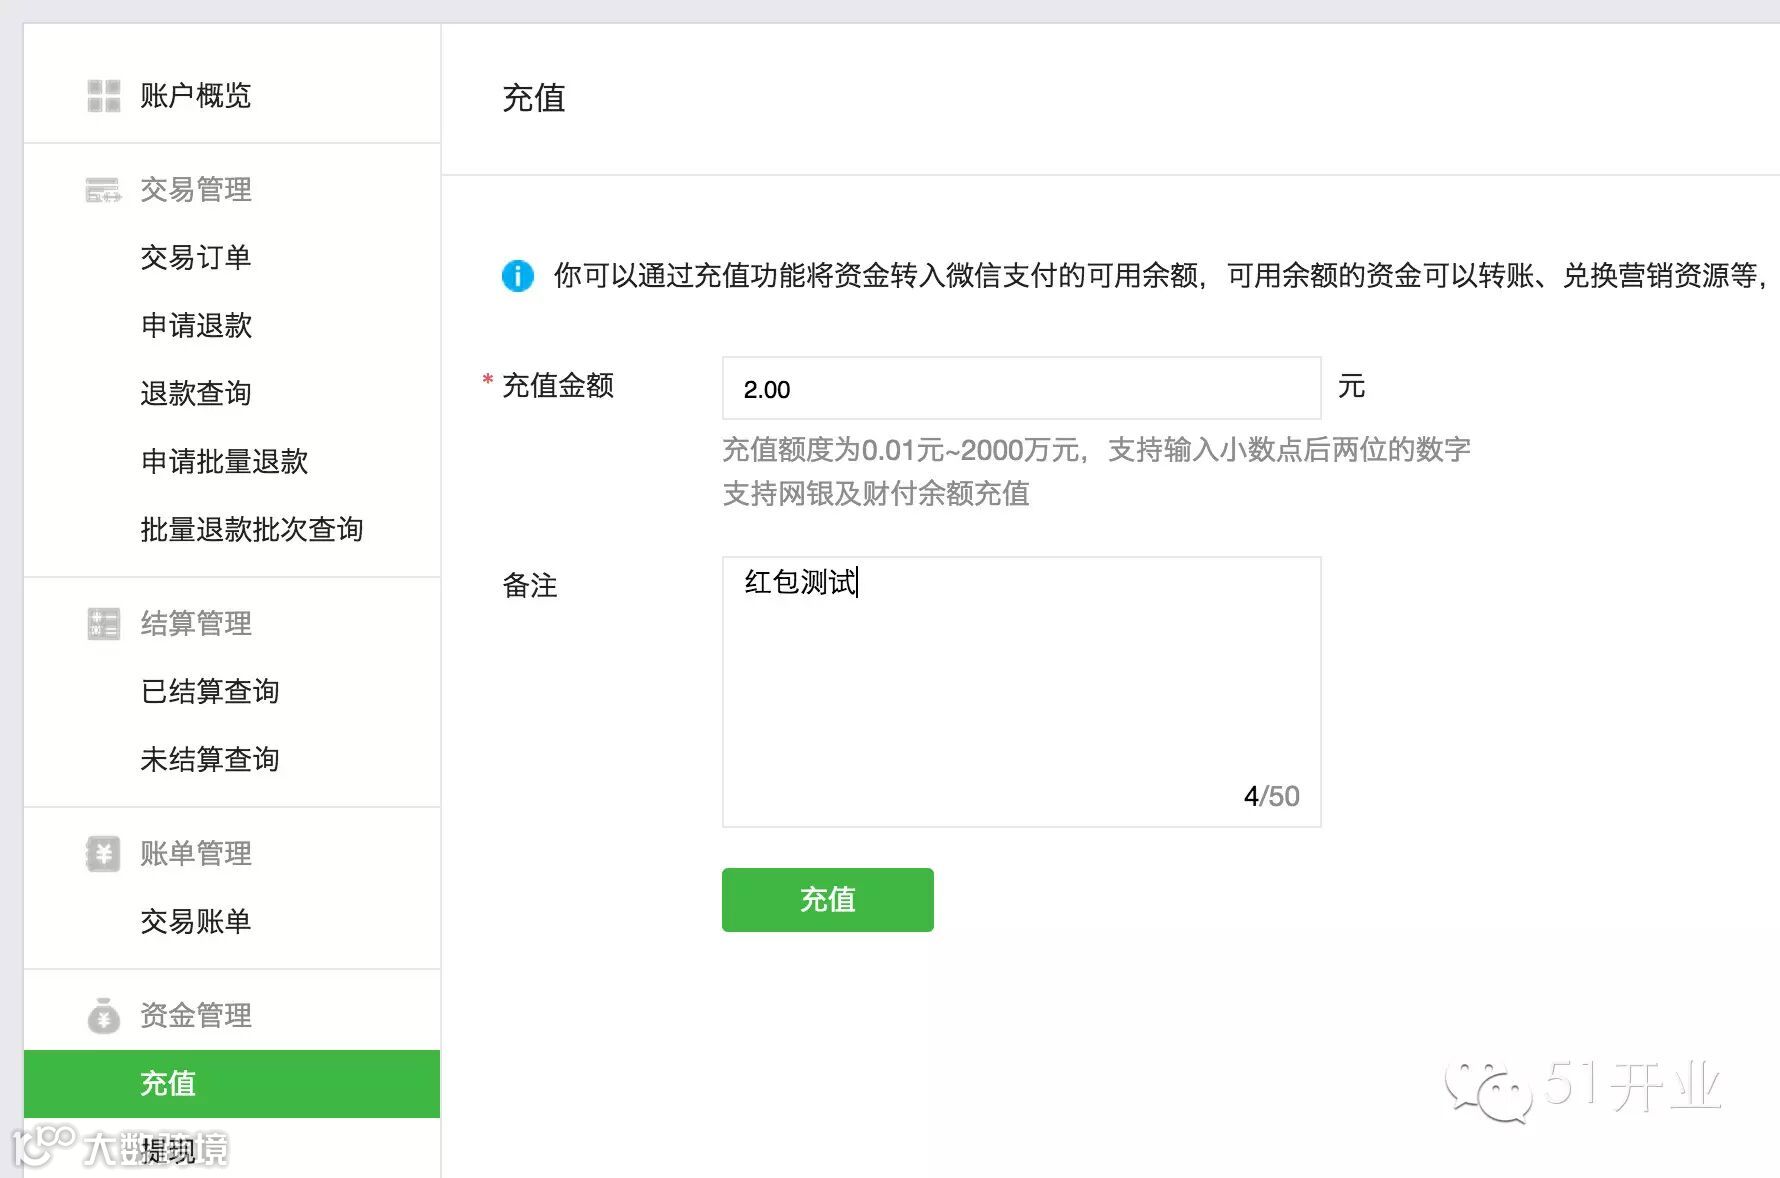The height and width of the screenshot is (1178, 1780).
Task: Go to 未结算查询 page
Action: 210,760
